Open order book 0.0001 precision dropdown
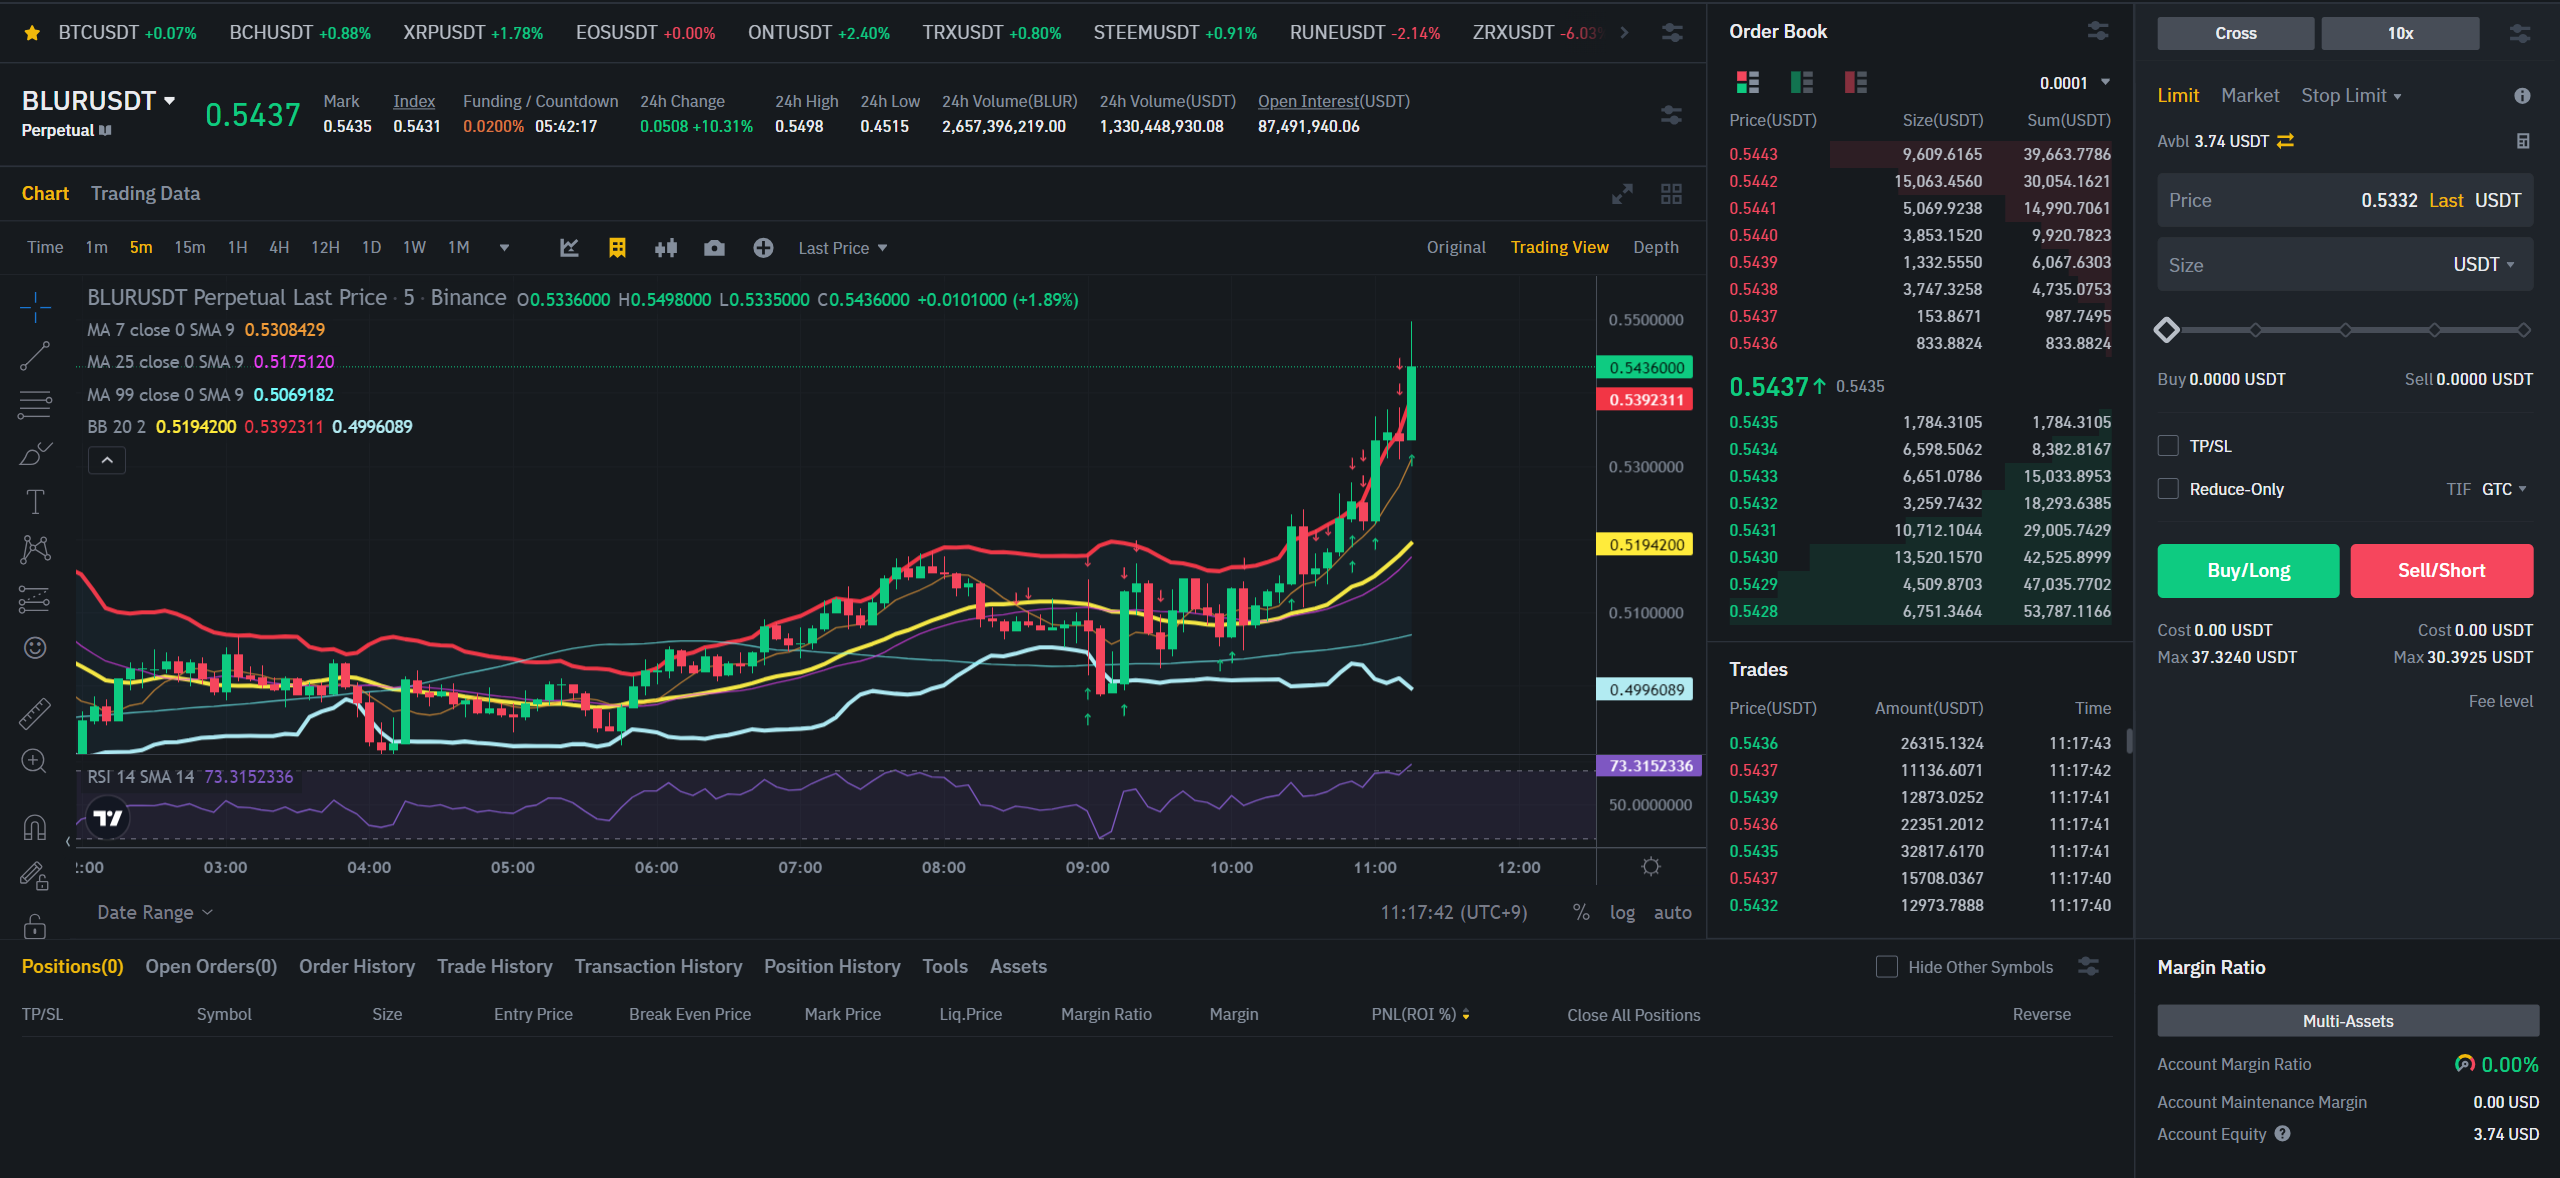This screenshot has width=2560, height=1178. (x=2075, y=83)
